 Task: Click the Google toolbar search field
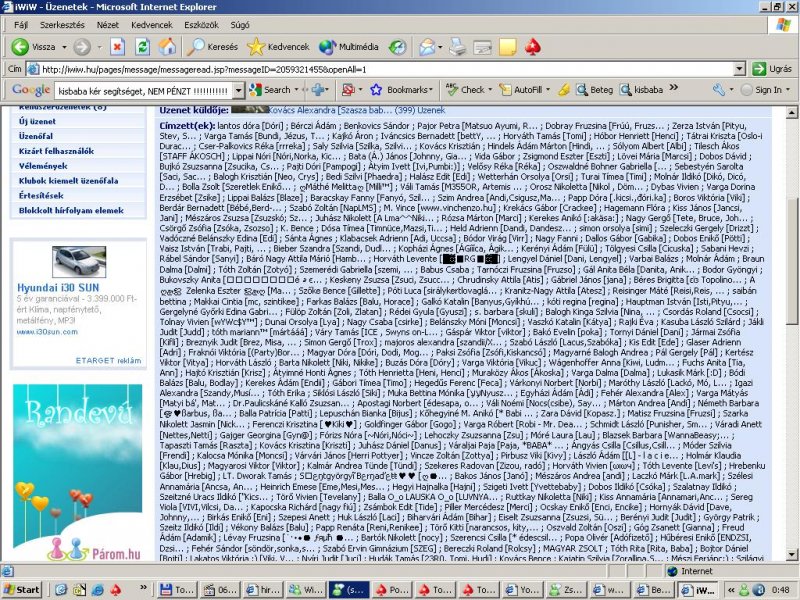tap(143, 91)
